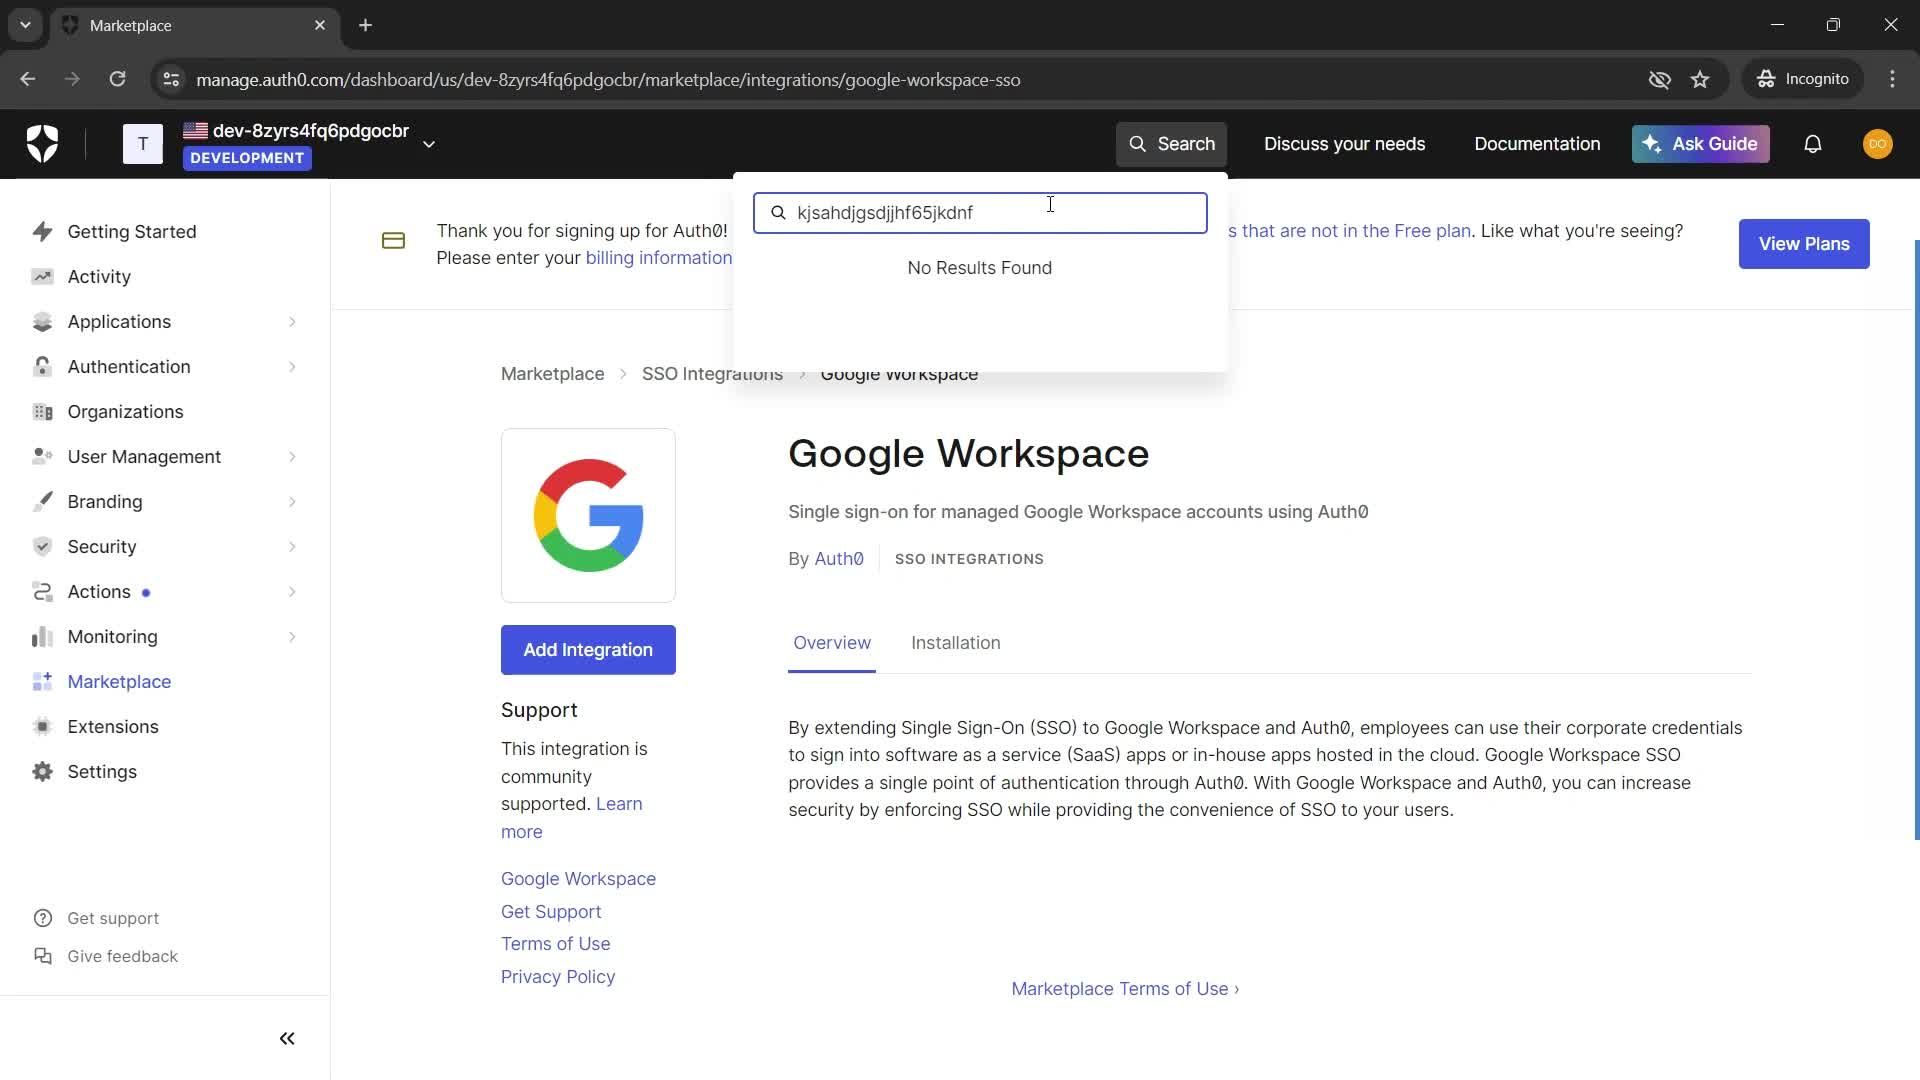Click the page vertical scrollbar
Screen dimensions: 1920x1080
click(x=1916, y=540)
